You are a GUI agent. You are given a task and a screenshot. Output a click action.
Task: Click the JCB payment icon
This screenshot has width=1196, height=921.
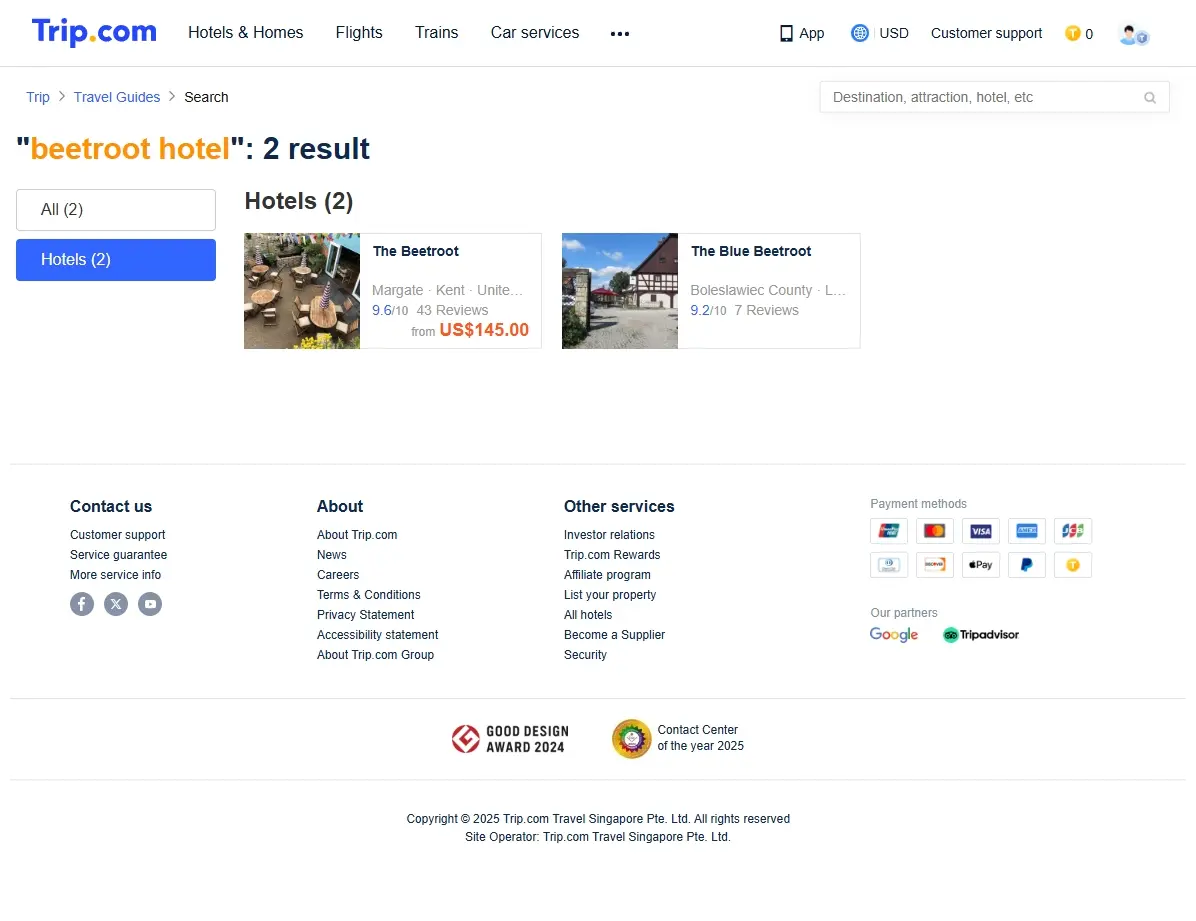coord(1072,530)
